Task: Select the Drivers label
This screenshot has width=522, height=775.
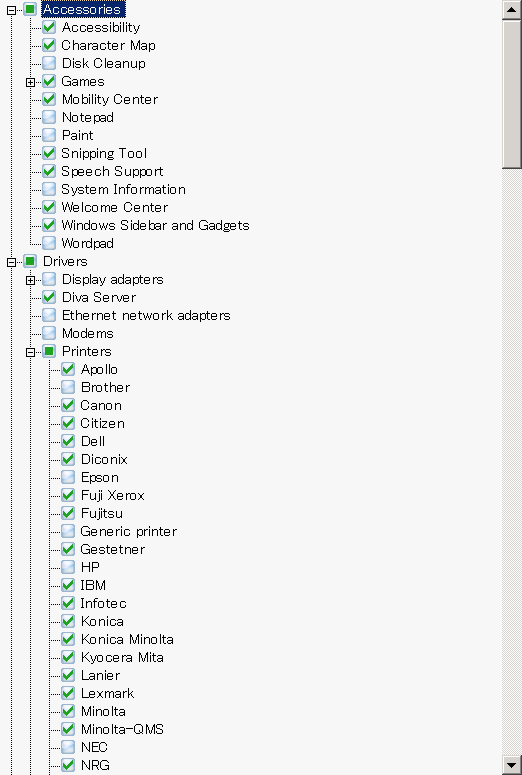Action: point(65,261)
